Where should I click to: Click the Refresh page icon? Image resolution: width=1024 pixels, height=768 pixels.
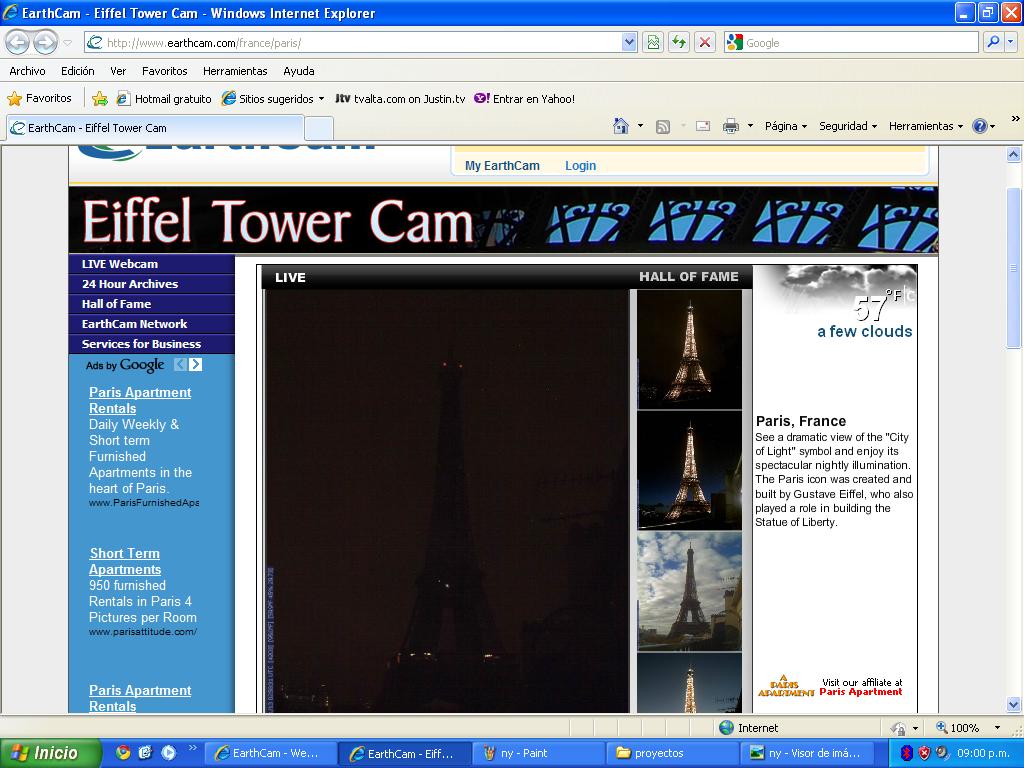(x=679, y=42)
